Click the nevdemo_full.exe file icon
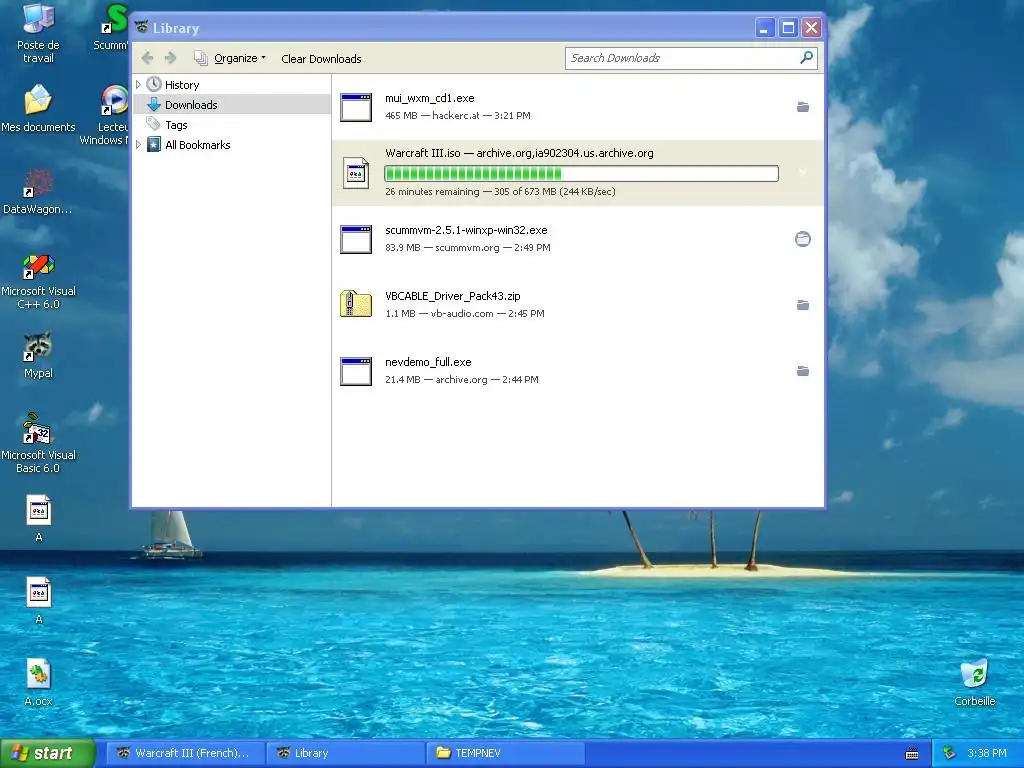Screen dimensions: 1024x768 tap(356, 371)
